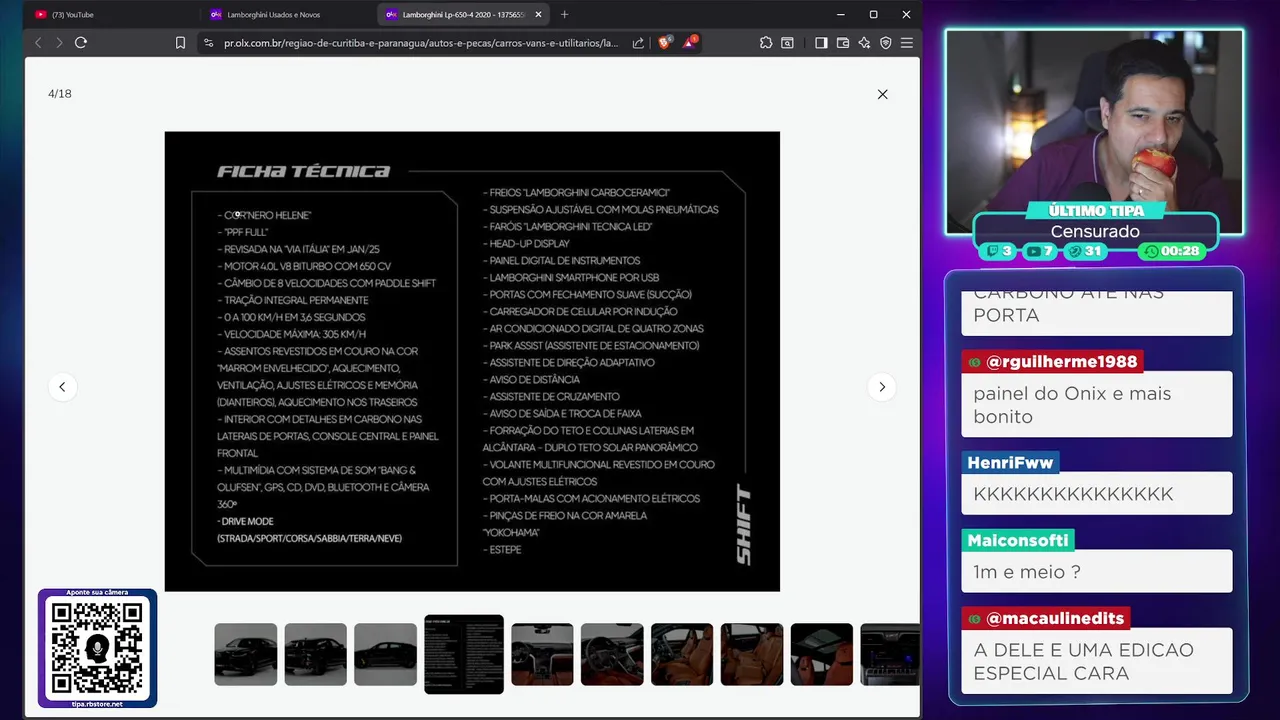
Task: Close the Lamborghini Lp-650-4 2020 tab
Action: coord(539,14)
